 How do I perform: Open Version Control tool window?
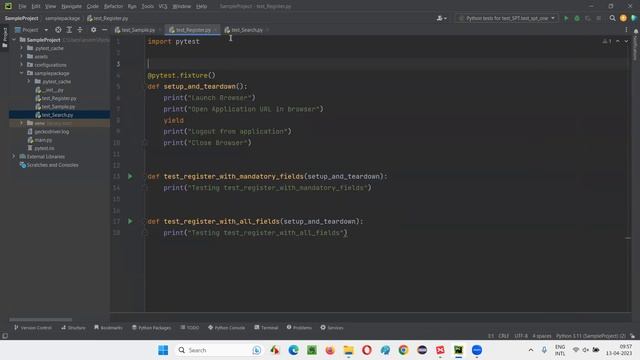tap(33, 328)
